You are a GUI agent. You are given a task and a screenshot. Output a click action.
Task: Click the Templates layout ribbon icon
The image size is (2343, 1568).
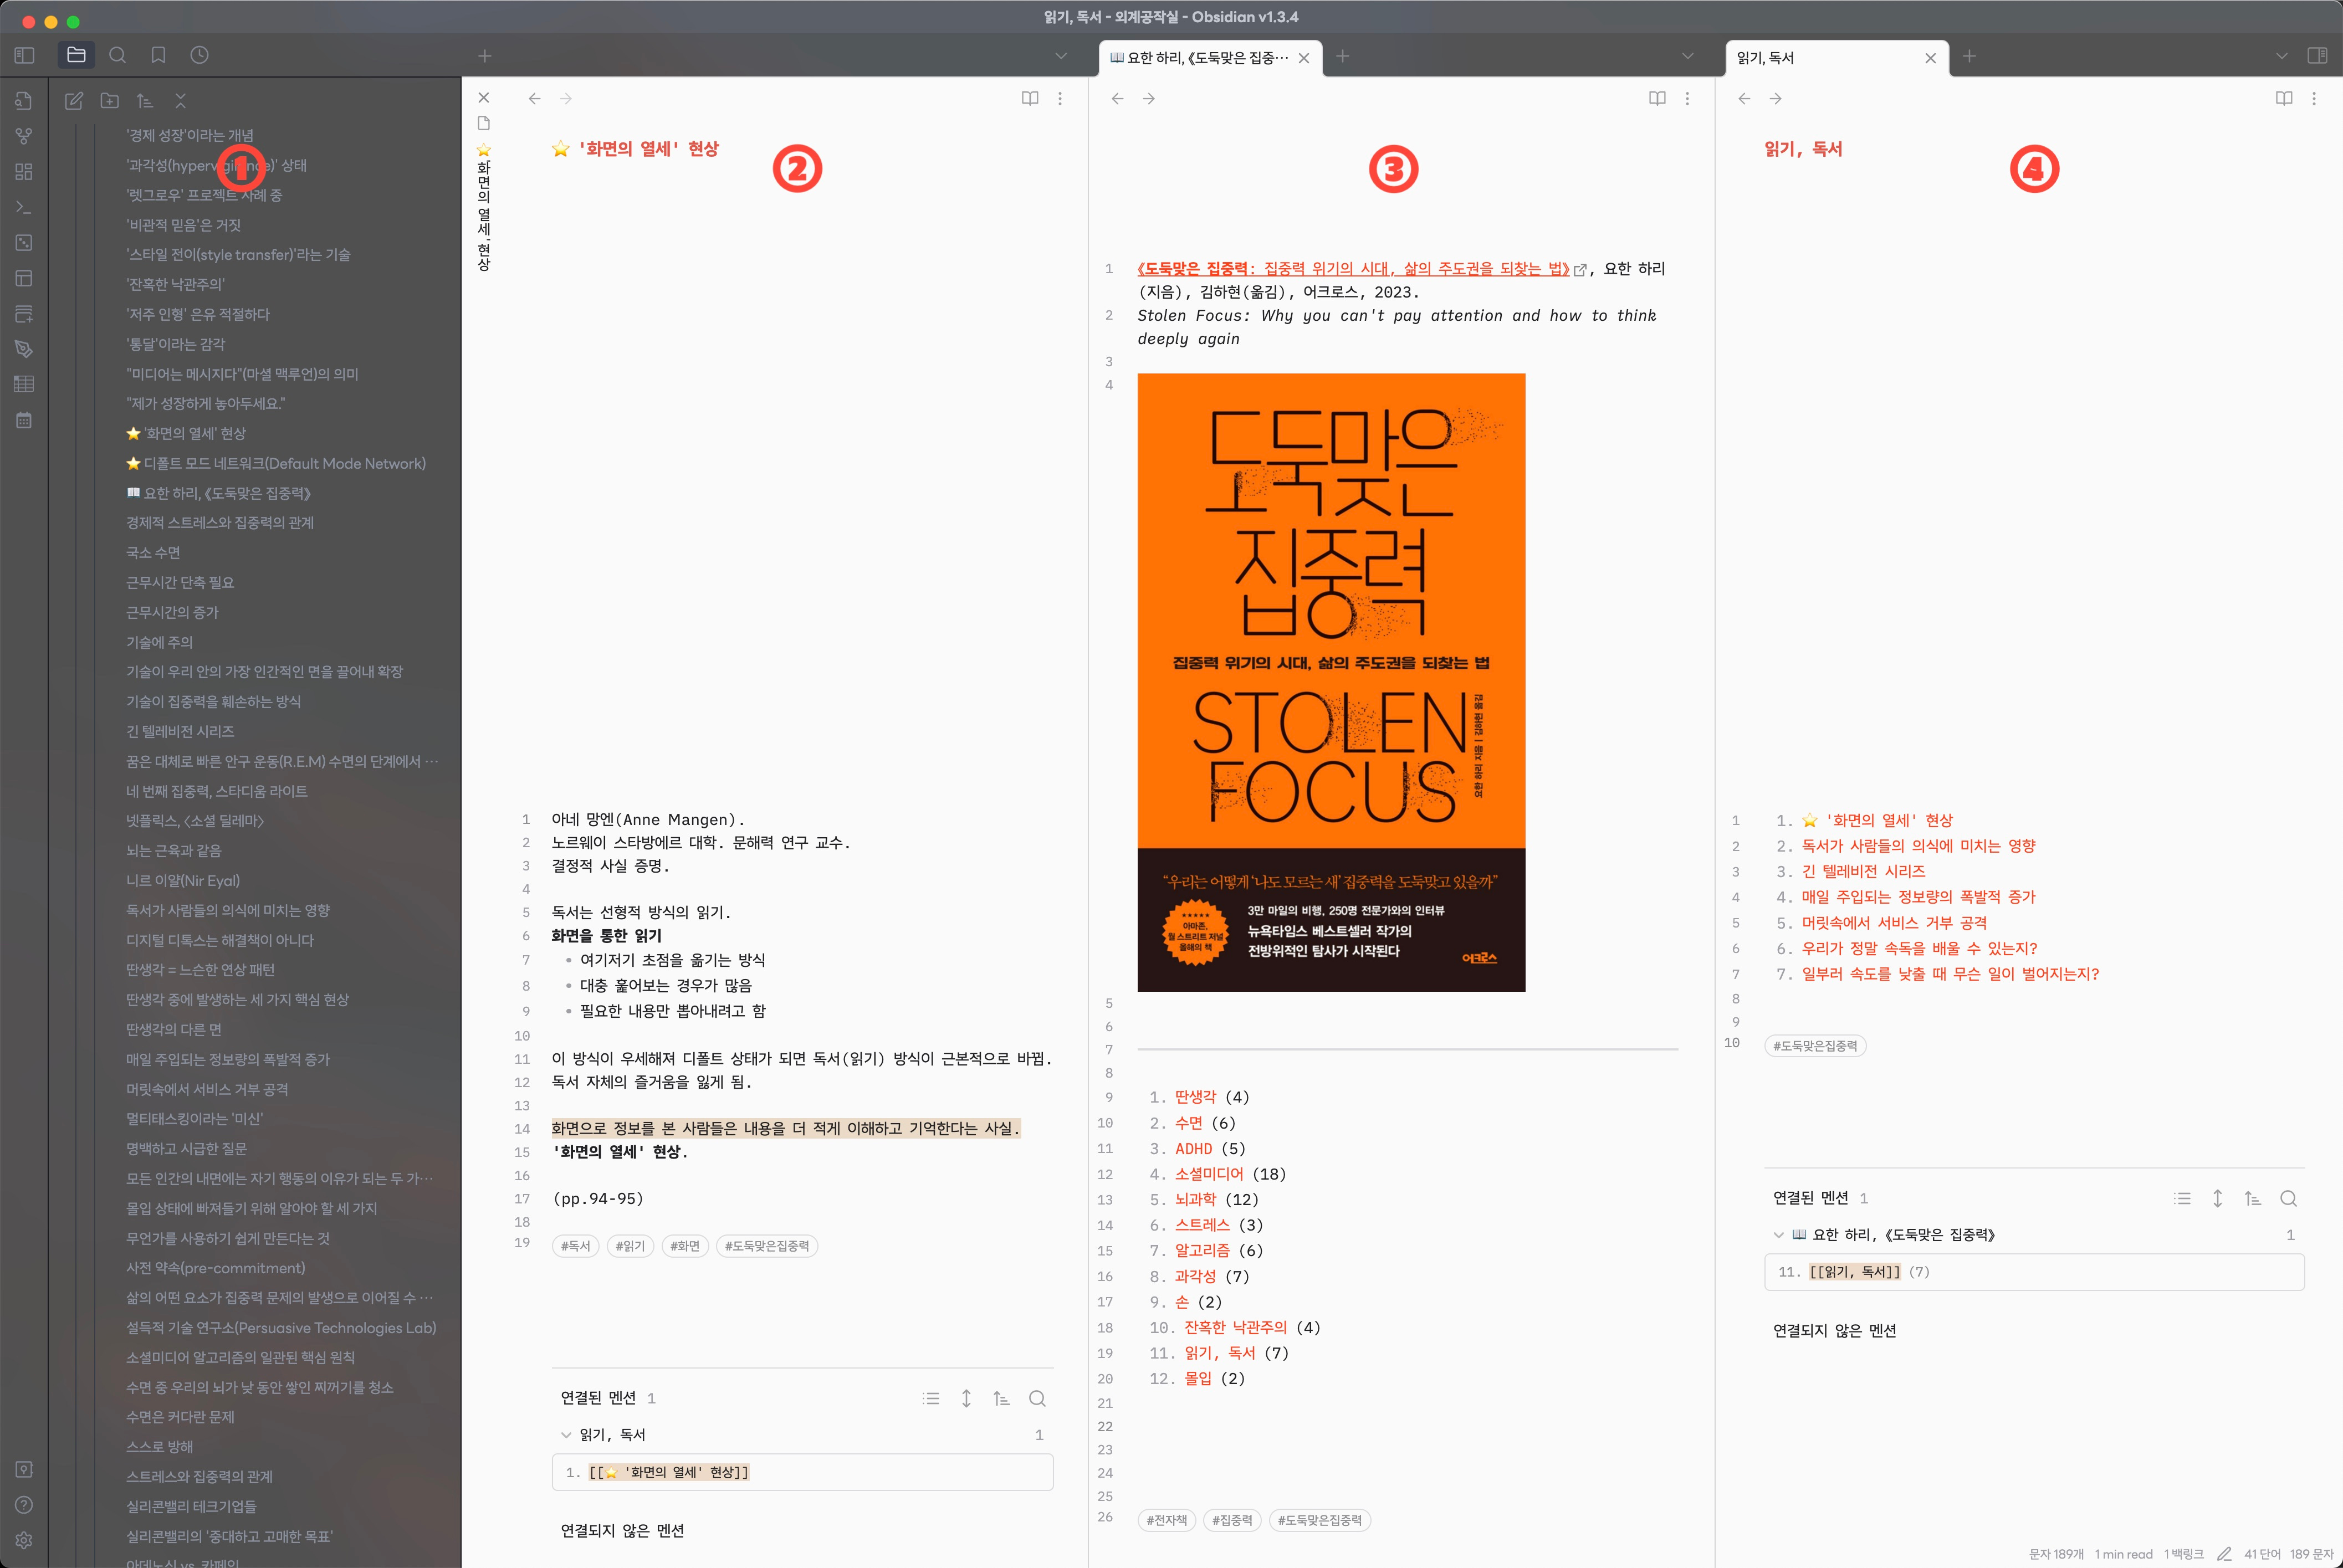(x=24, y=278)
